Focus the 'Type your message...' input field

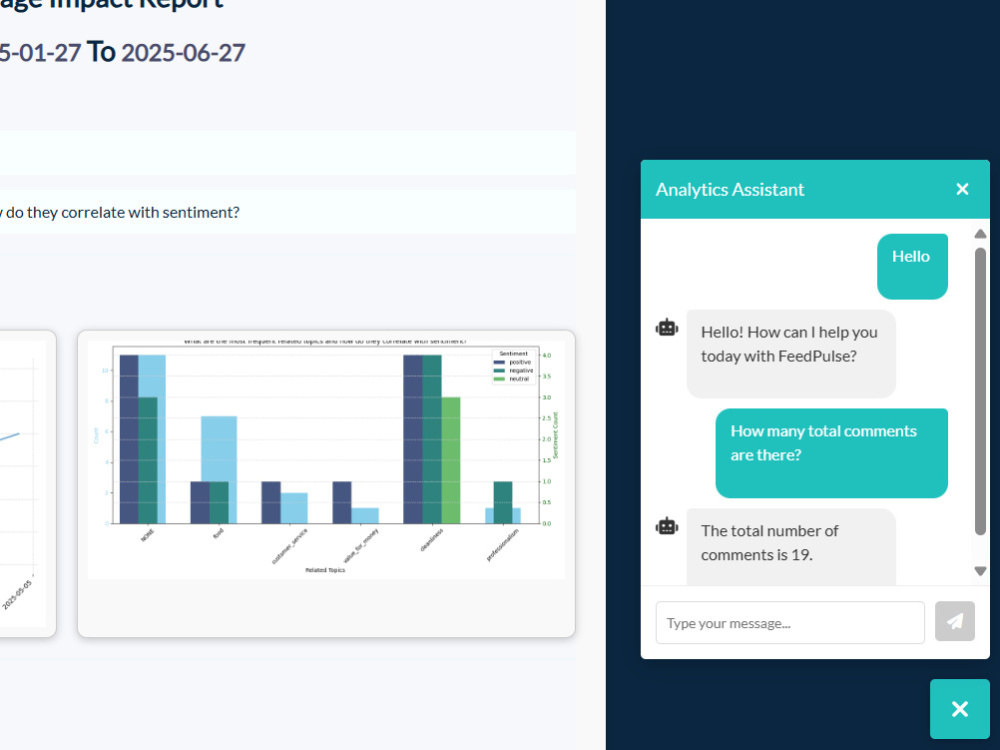click(790, 622)
